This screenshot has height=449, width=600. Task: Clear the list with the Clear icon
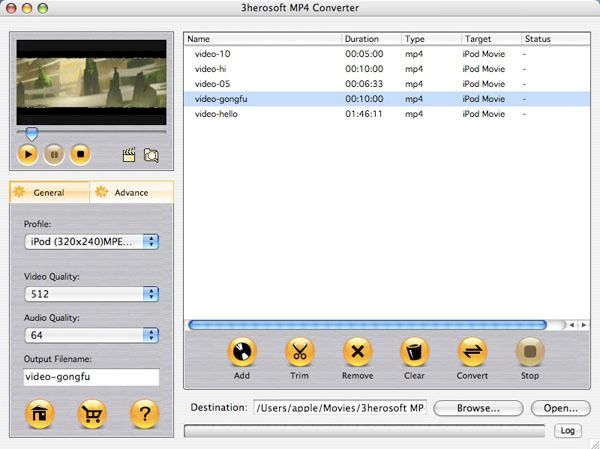coord(414,351)
